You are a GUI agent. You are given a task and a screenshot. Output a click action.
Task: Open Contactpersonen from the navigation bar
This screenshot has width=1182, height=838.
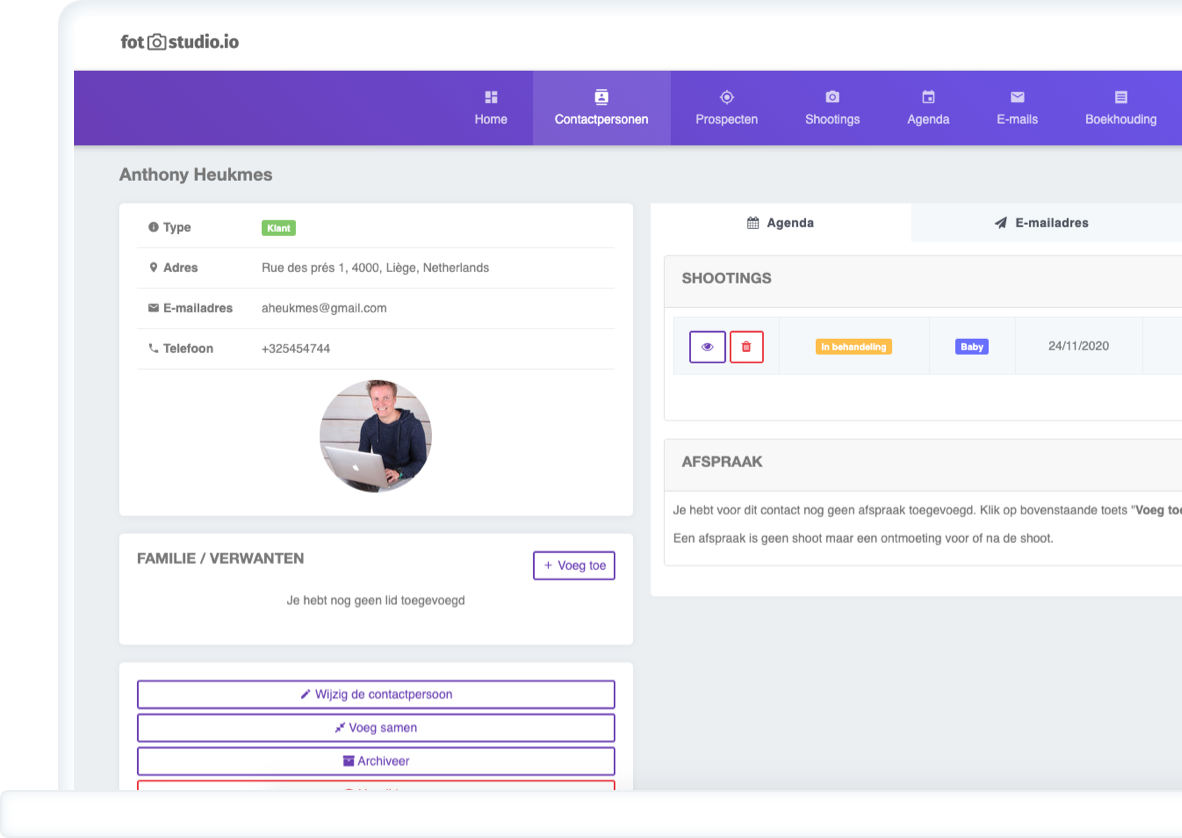[x=601, y=108]
